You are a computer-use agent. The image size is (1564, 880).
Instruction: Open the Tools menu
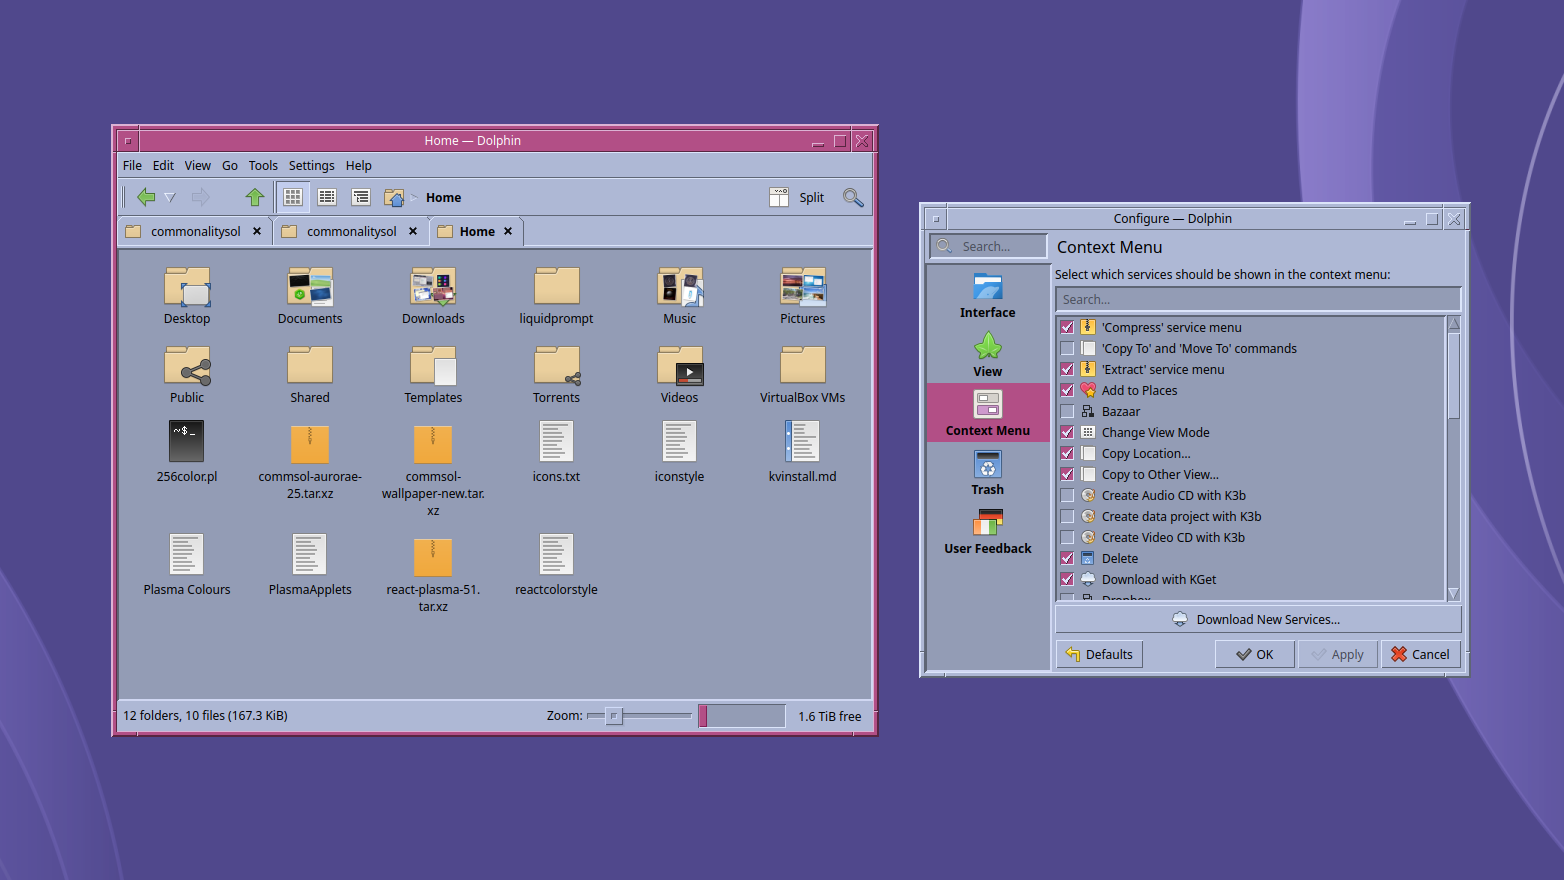tap(263, 166)
